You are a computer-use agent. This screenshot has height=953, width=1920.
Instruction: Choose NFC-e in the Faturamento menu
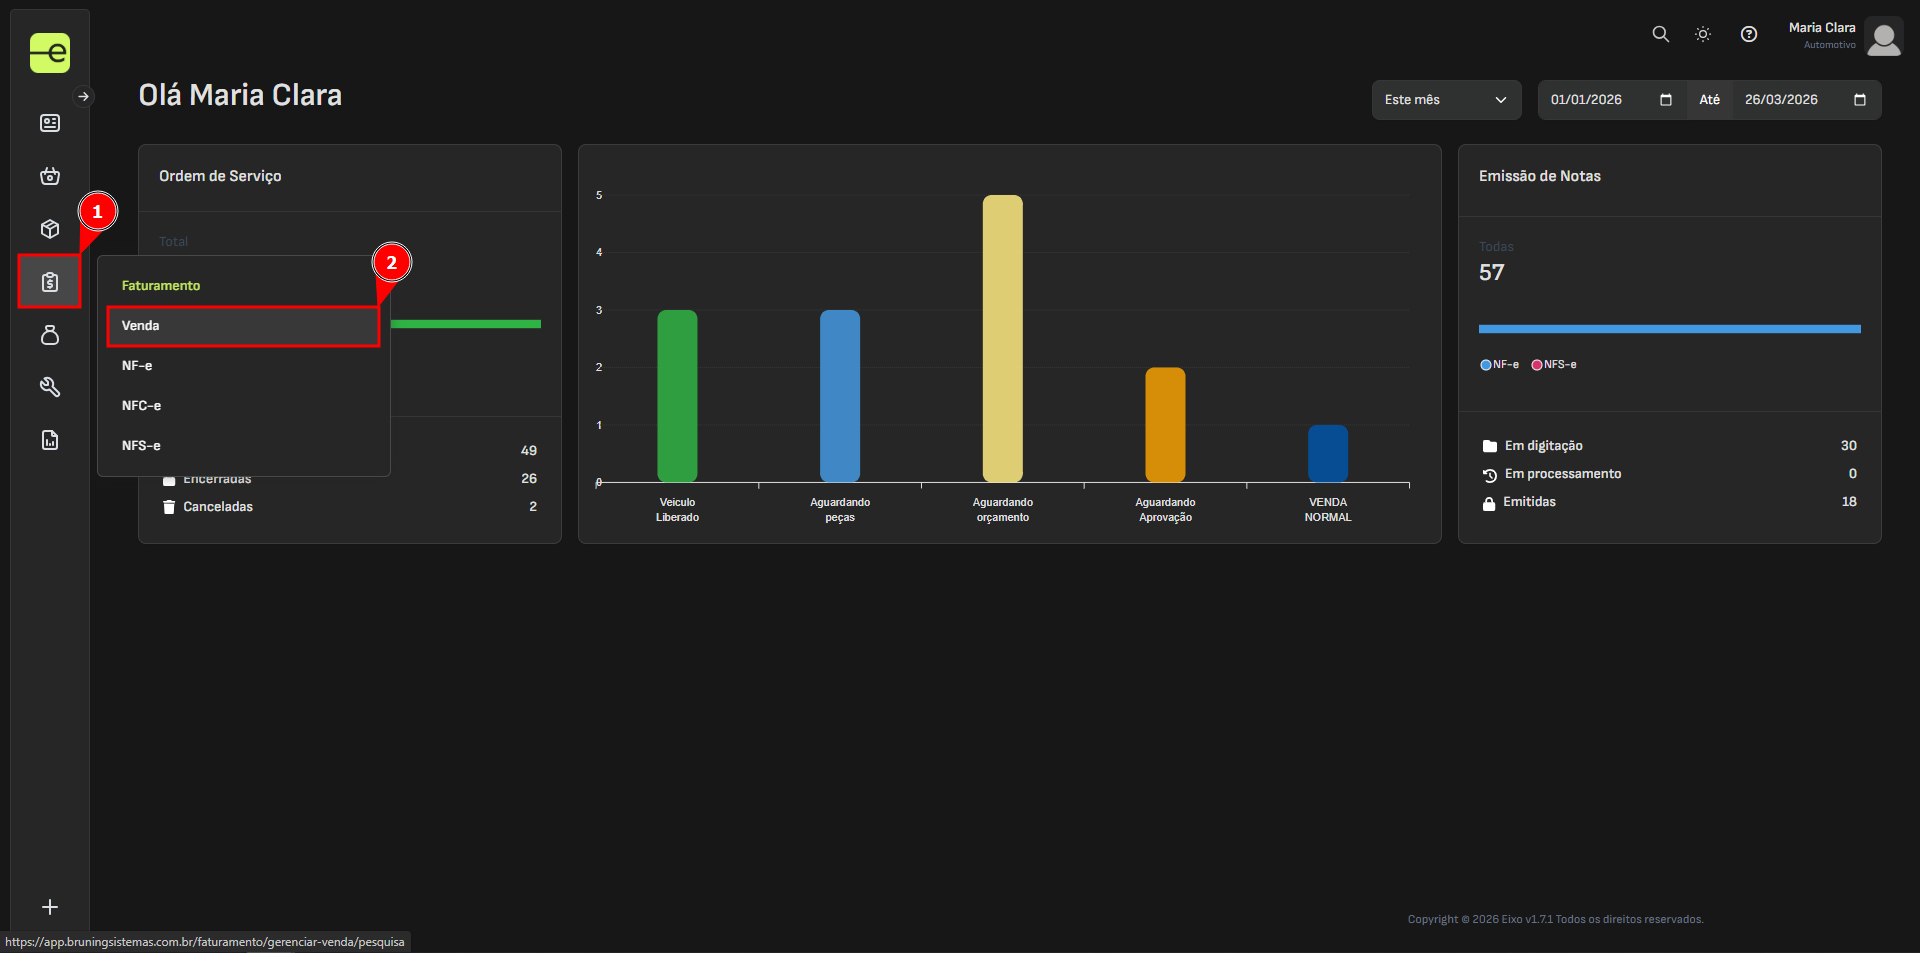pos(142,406)
